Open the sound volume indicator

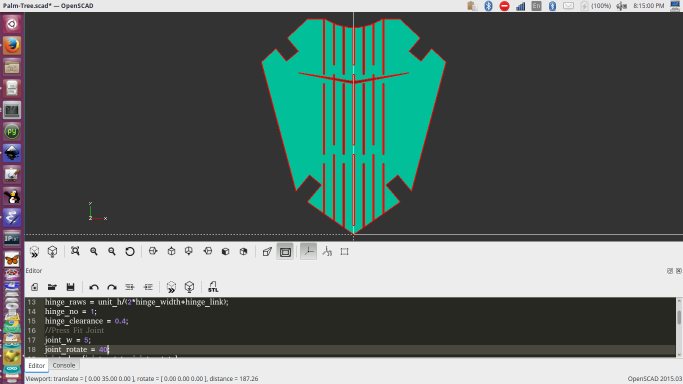622,6
